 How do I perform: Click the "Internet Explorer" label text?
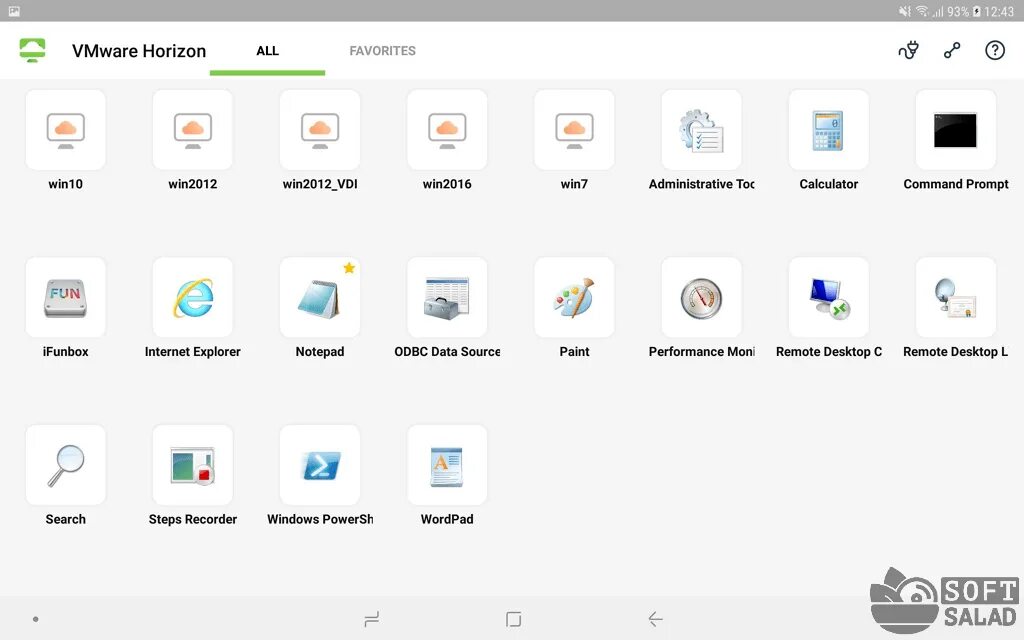click(x=193, y=352)
